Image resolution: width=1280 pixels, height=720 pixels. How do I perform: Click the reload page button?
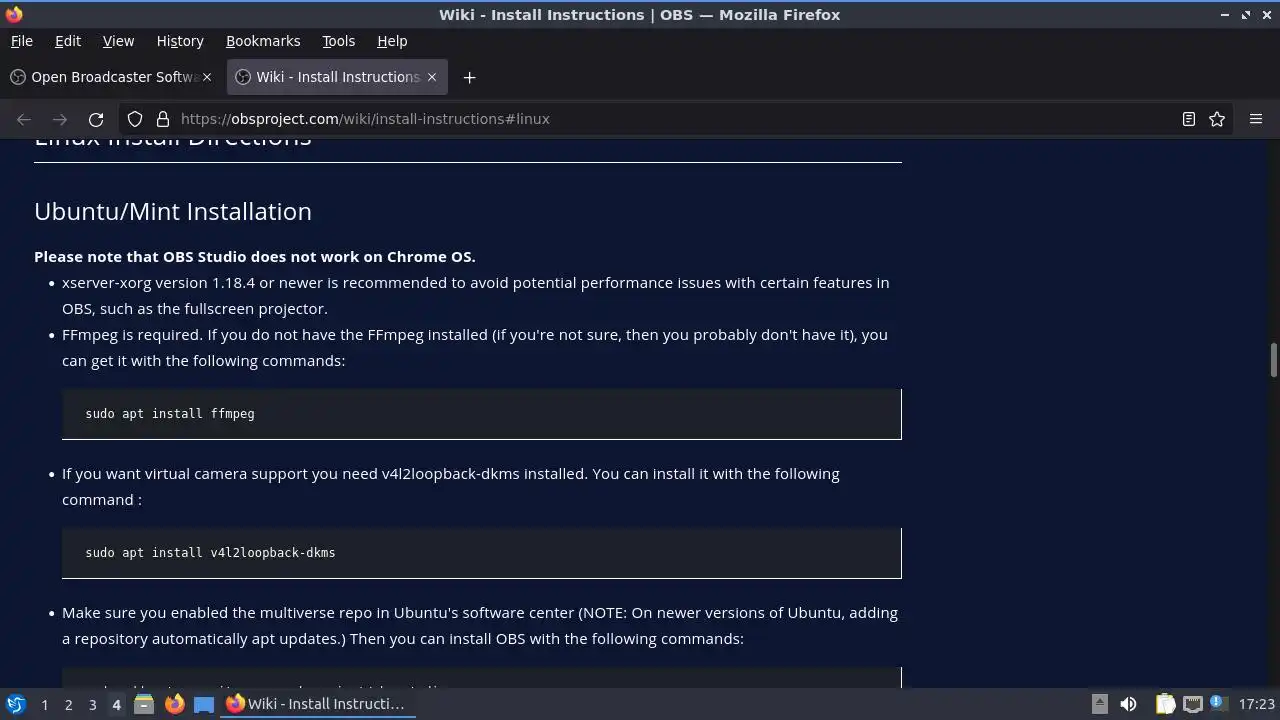pos(96,119)
